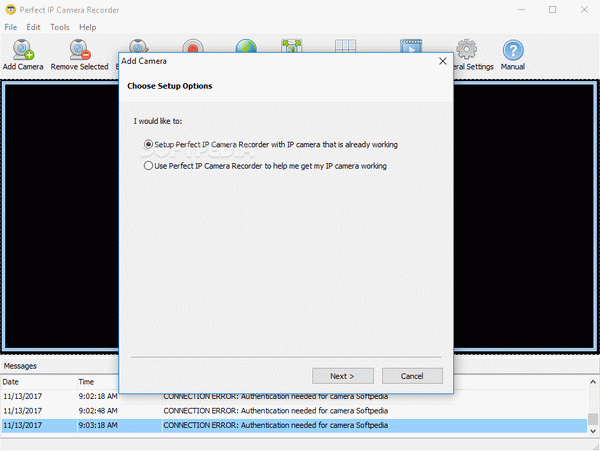
Task: Click the messages scrollbar thumb
Action: pyautogui.click(x=593, y=419)
